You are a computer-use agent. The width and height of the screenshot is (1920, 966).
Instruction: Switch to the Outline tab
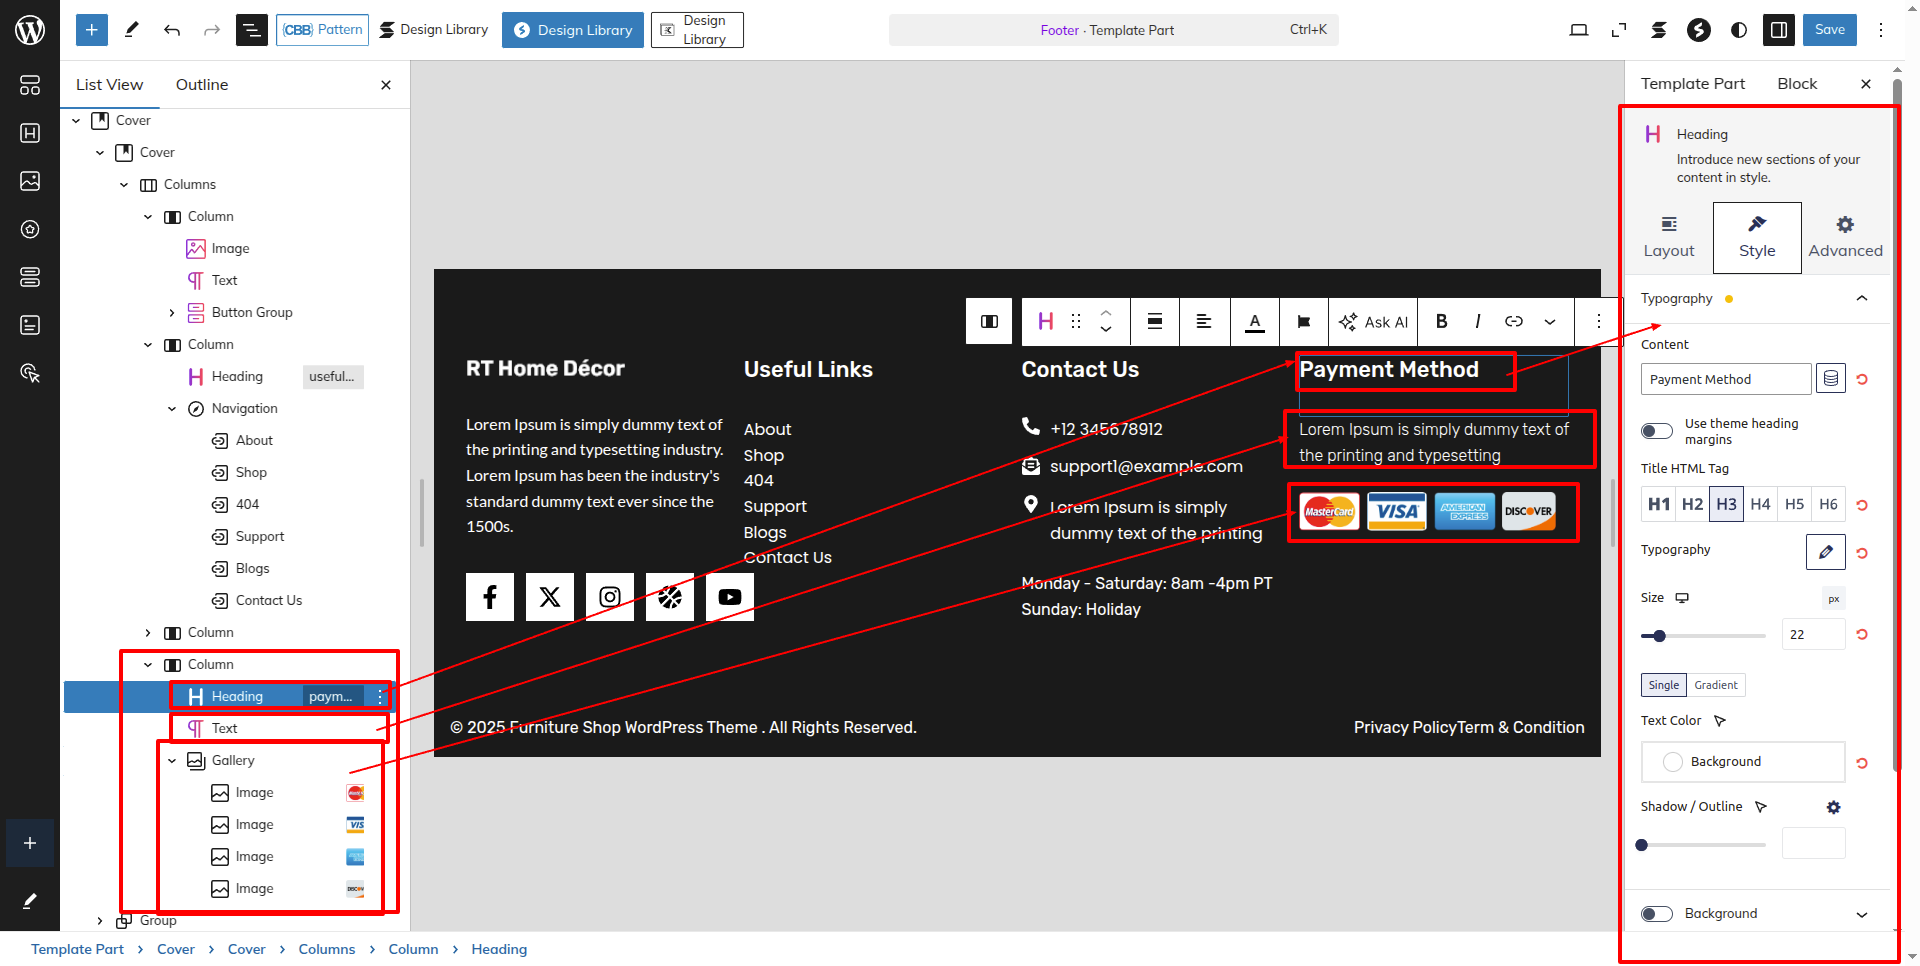[202, 85]
